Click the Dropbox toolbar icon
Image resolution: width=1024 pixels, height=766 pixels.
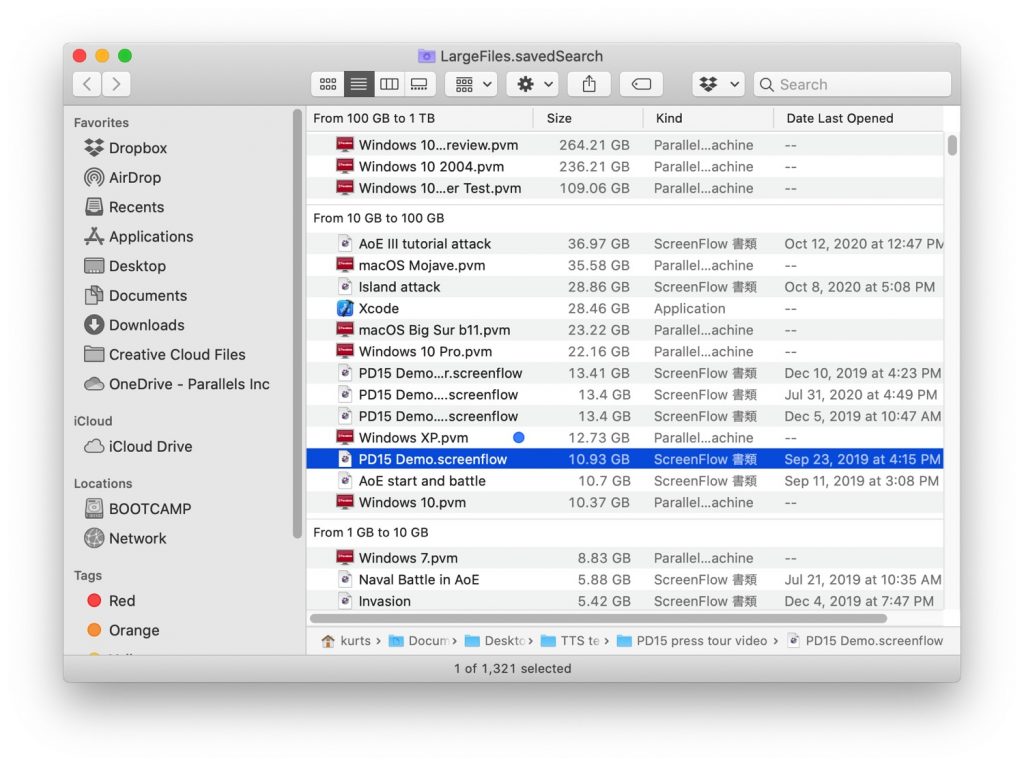[x=709, y=84]
